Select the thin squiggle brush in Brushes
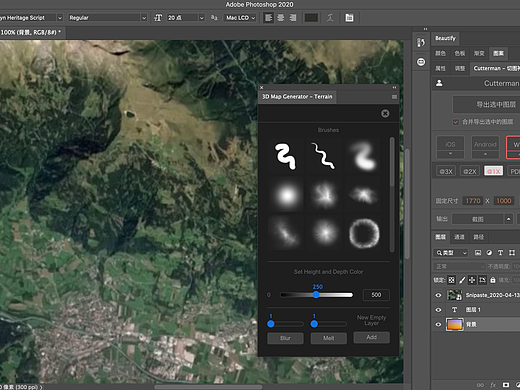Viewport: 520px width, 390px height. tap(323, 156)
